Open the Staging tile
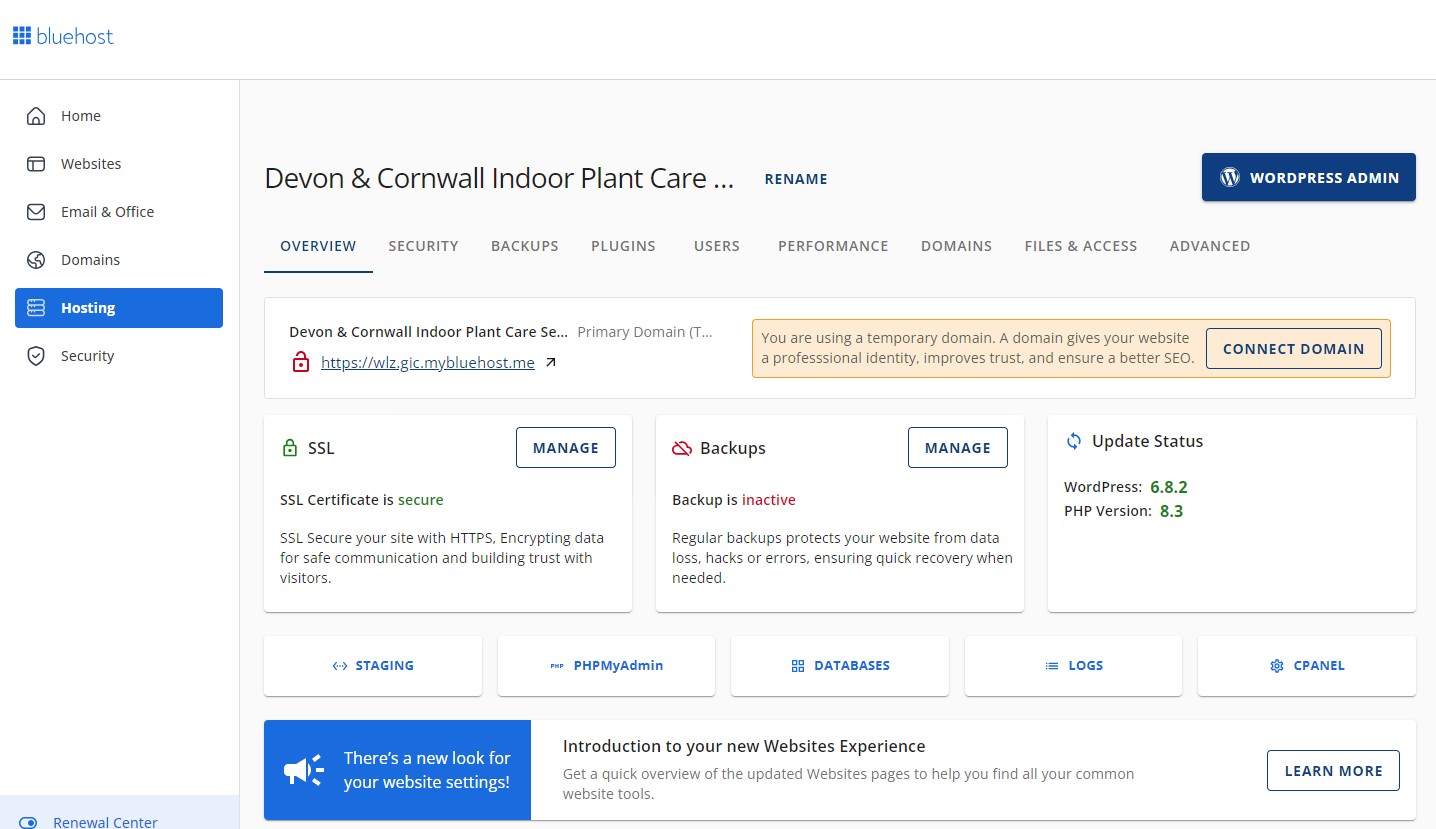 coord(373,666)
